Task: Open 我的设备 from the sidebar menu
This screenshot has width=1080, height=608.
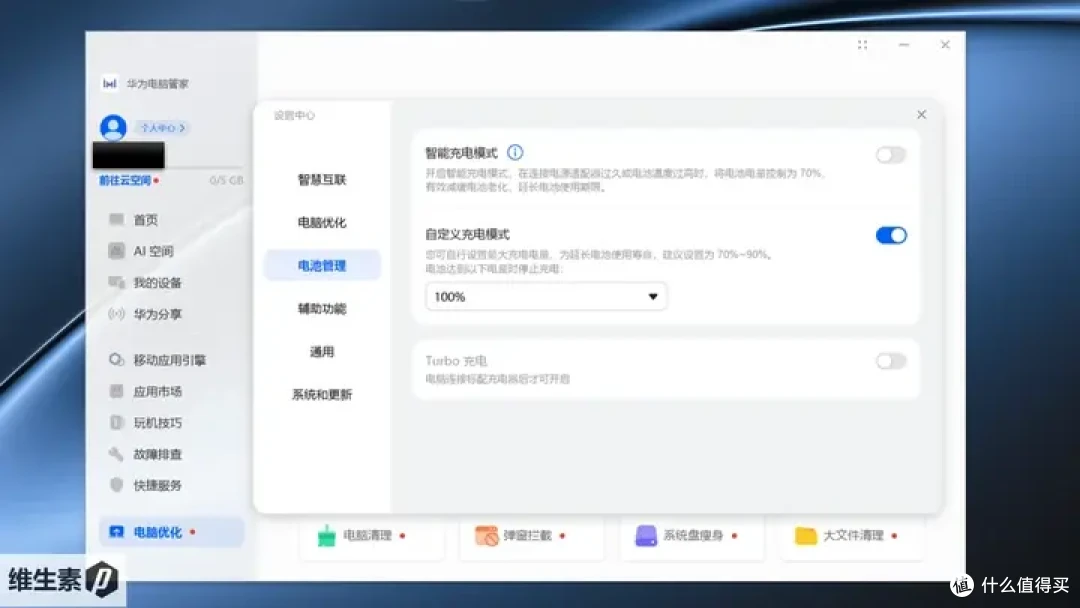Action: (157, 282)
